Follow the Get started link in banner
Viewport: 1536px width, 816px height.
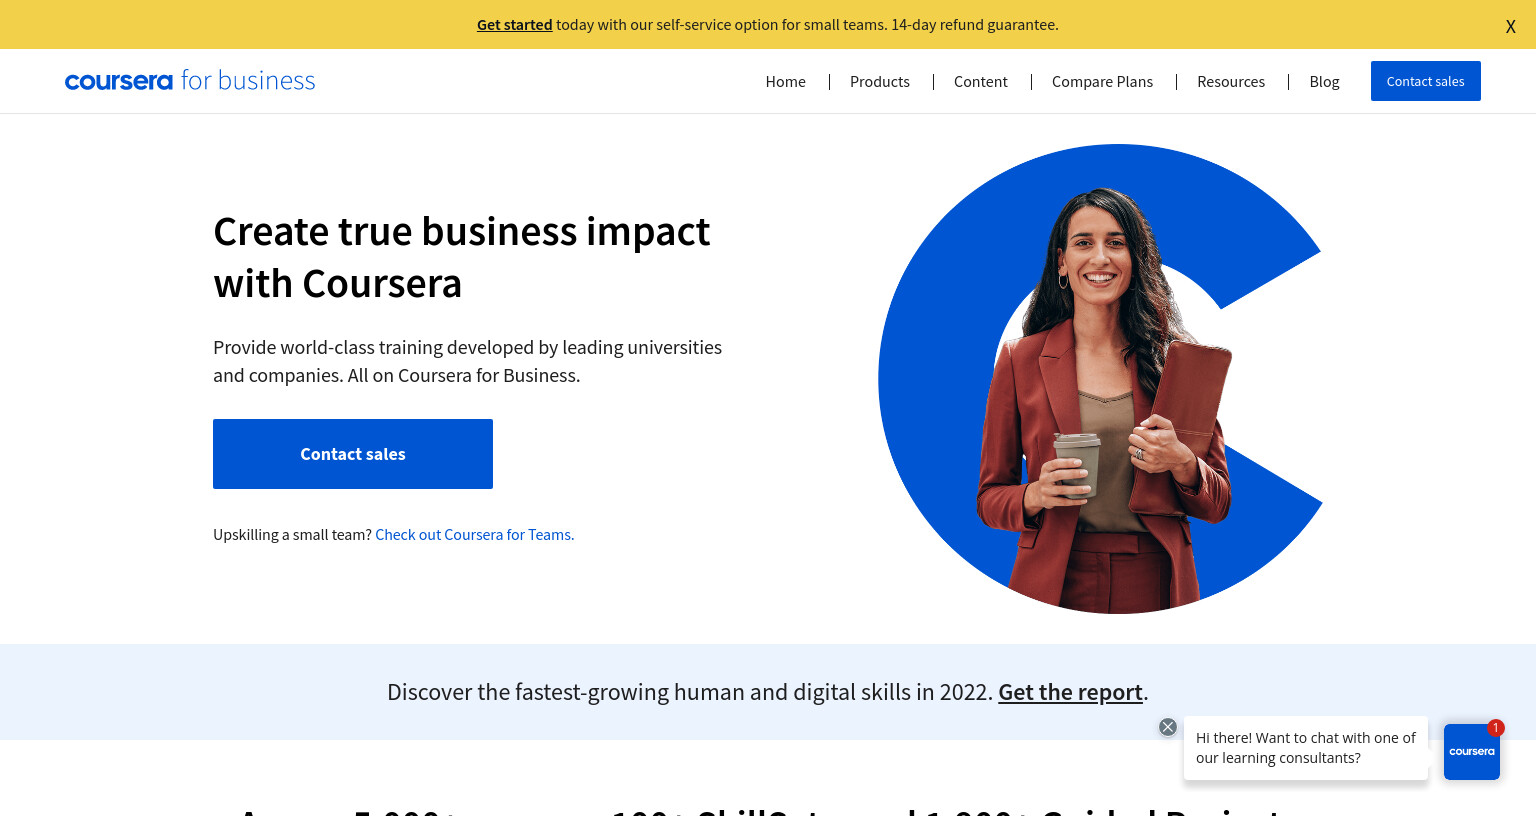514,25
